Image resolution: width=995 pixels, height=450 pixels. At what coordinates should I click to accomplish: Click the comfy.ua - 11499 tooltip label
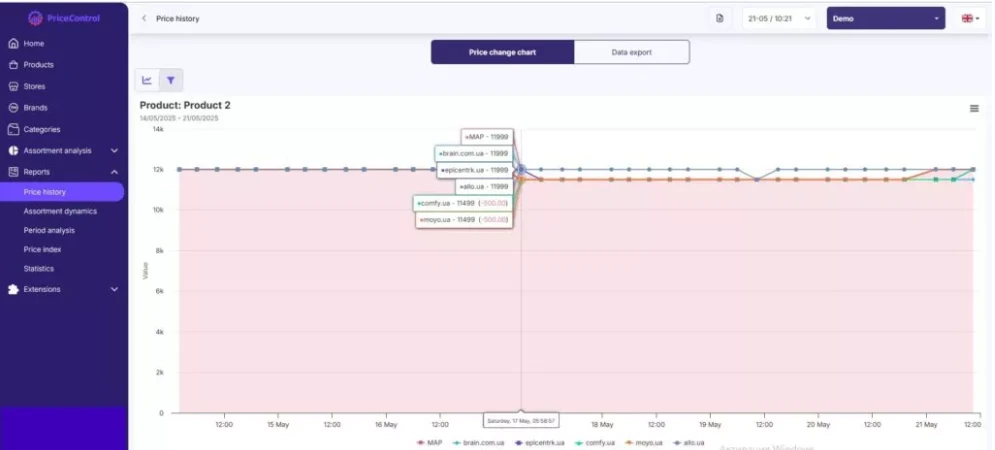463,203
